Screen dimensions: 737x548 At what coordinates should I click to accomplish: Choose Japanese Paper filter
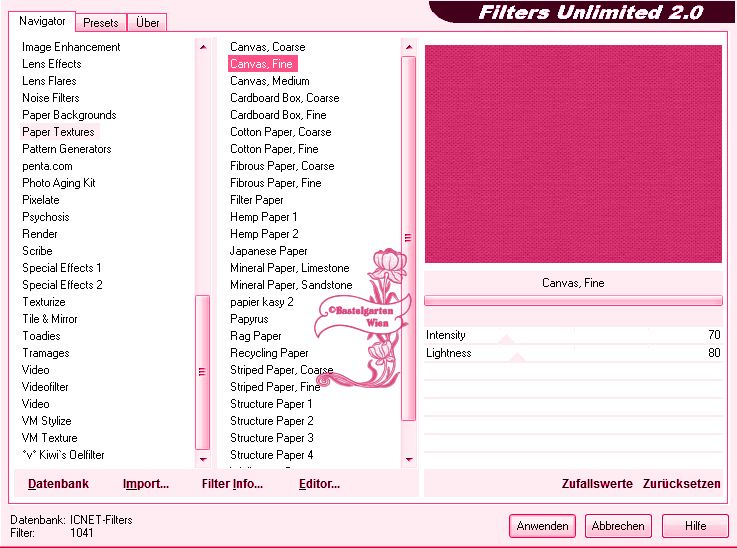coord(268,251)
